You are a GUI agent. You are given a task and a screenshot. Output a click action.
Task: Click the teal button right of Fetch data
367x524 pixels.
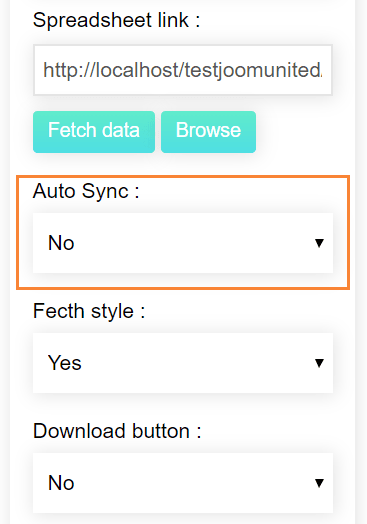click(x=209, y=132)
